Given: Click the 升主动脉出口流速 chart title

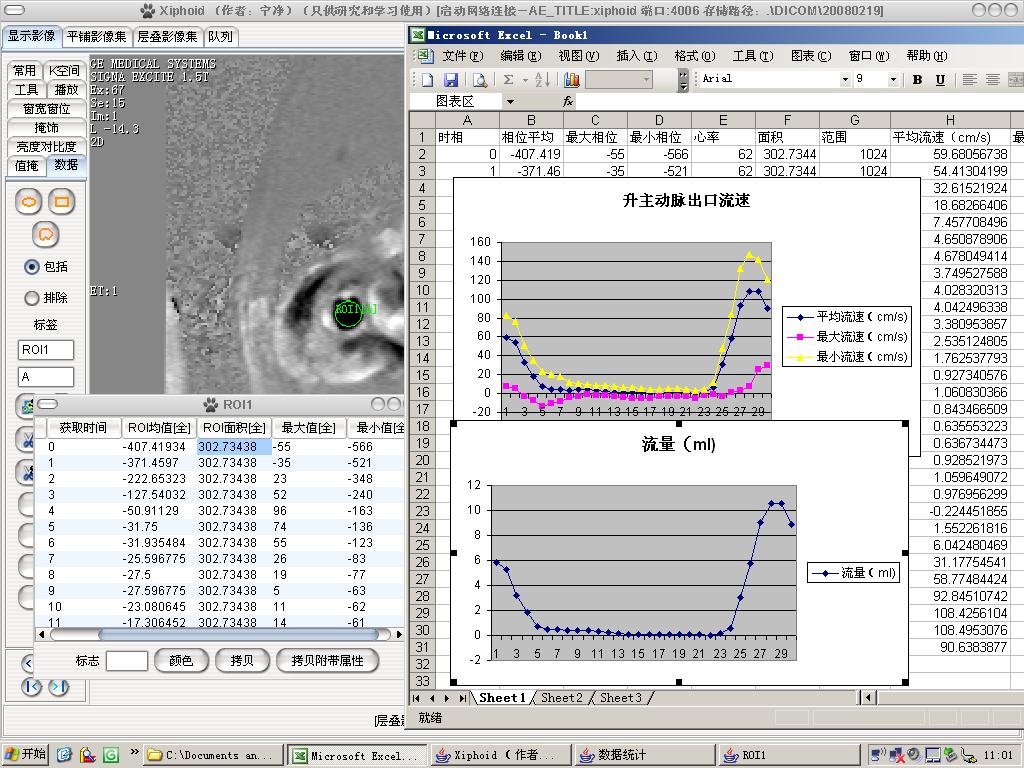Looking at the screenshot, I should click(686, 200).
